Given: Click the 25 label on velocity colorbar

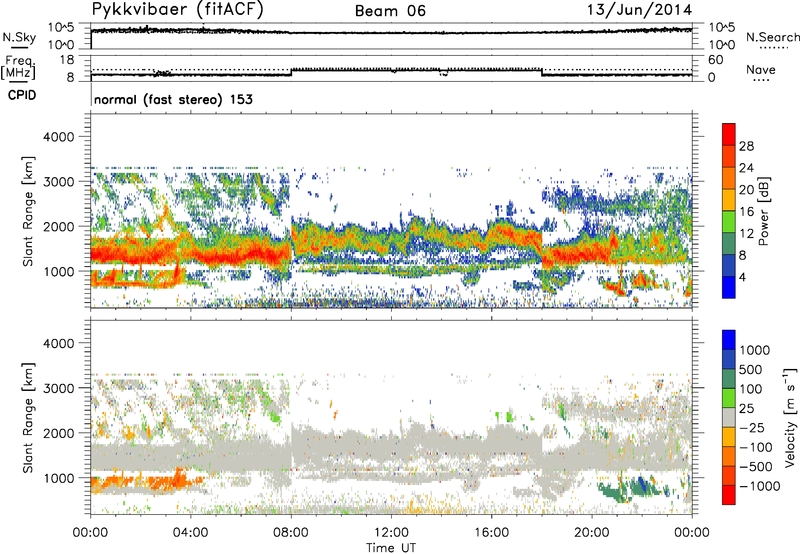Looking at the screenshot, I should 747,409.
